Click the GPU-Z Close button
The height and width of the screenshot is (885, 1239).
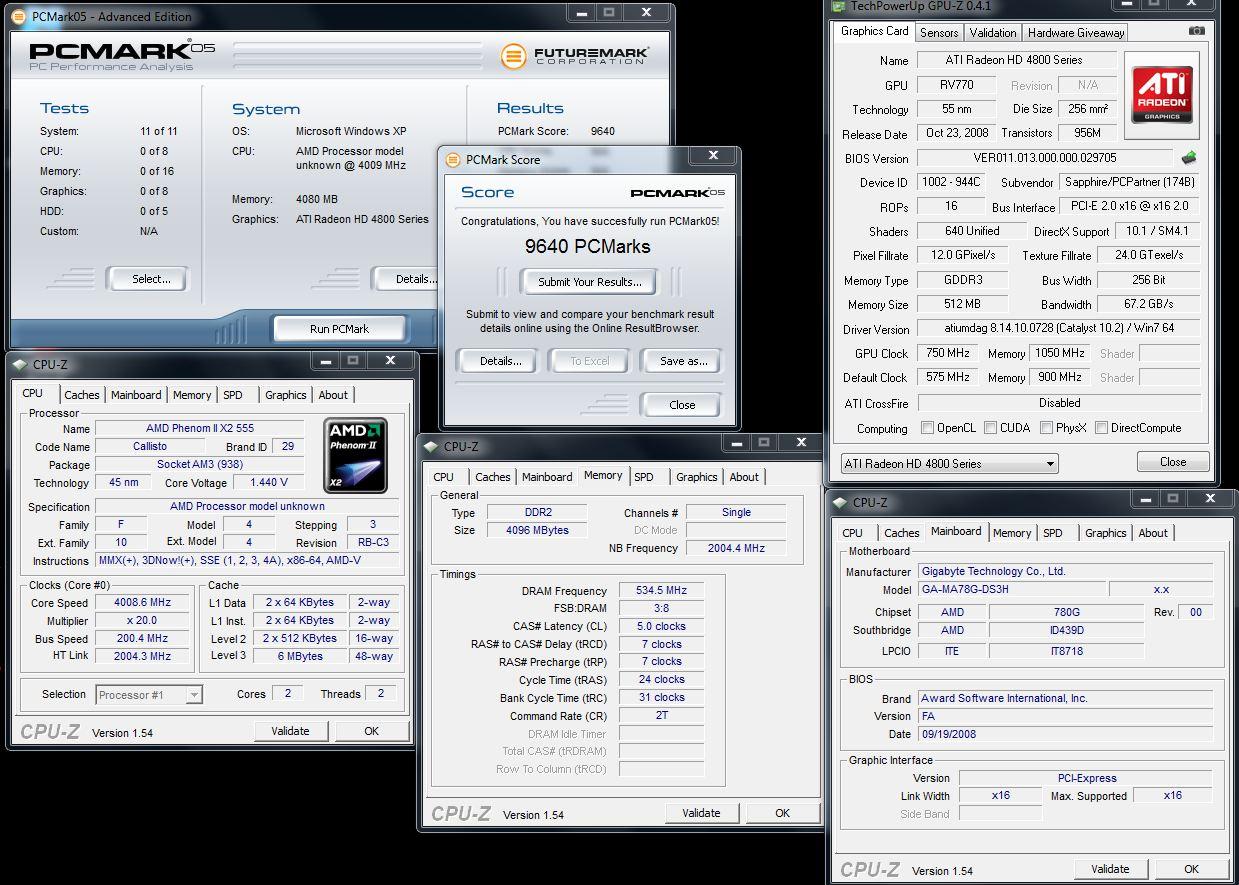click(1173, 462)
